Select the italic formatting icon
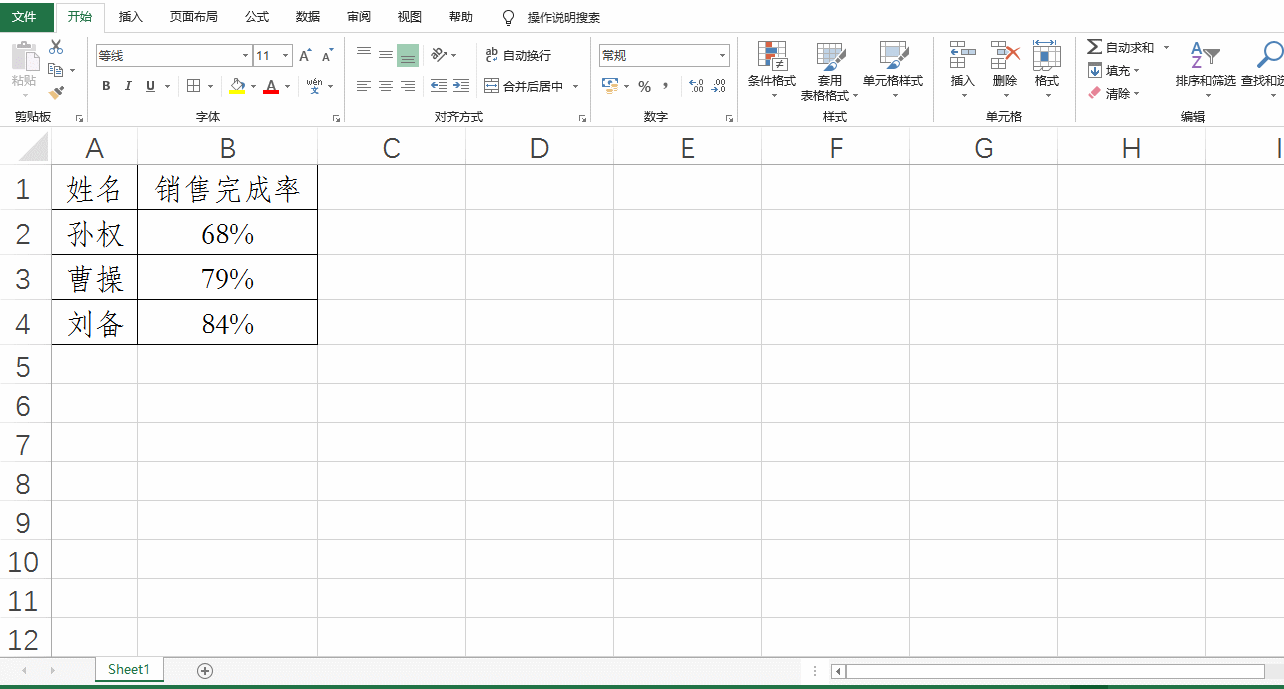This screenshot has height=689, width=1284. (127, 86)
